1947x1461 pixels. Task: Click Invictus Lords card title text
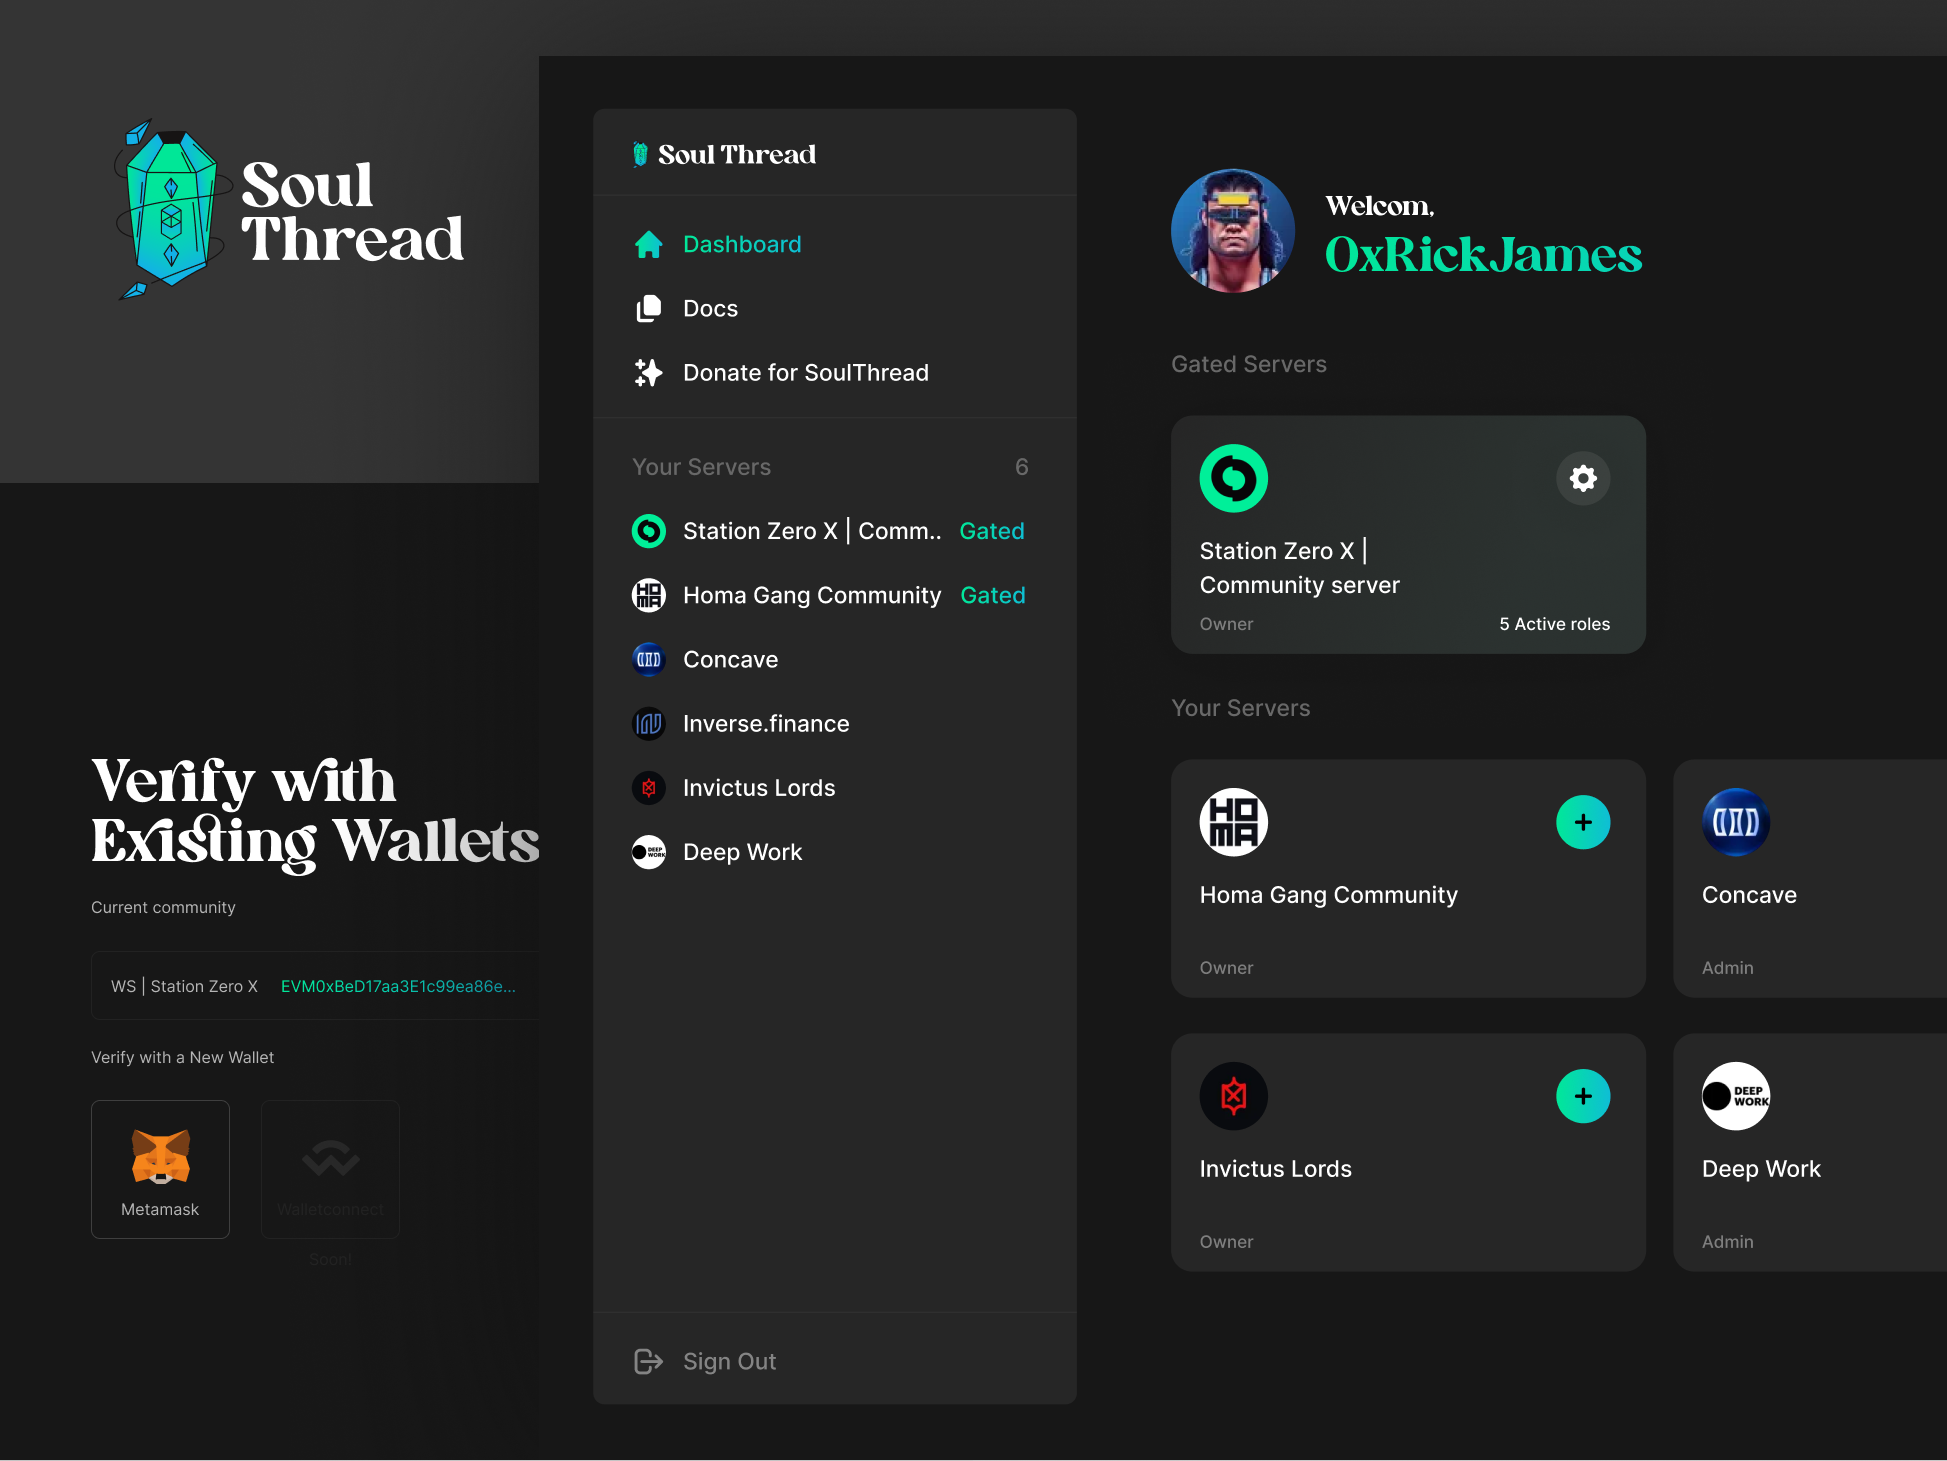1275,1168
